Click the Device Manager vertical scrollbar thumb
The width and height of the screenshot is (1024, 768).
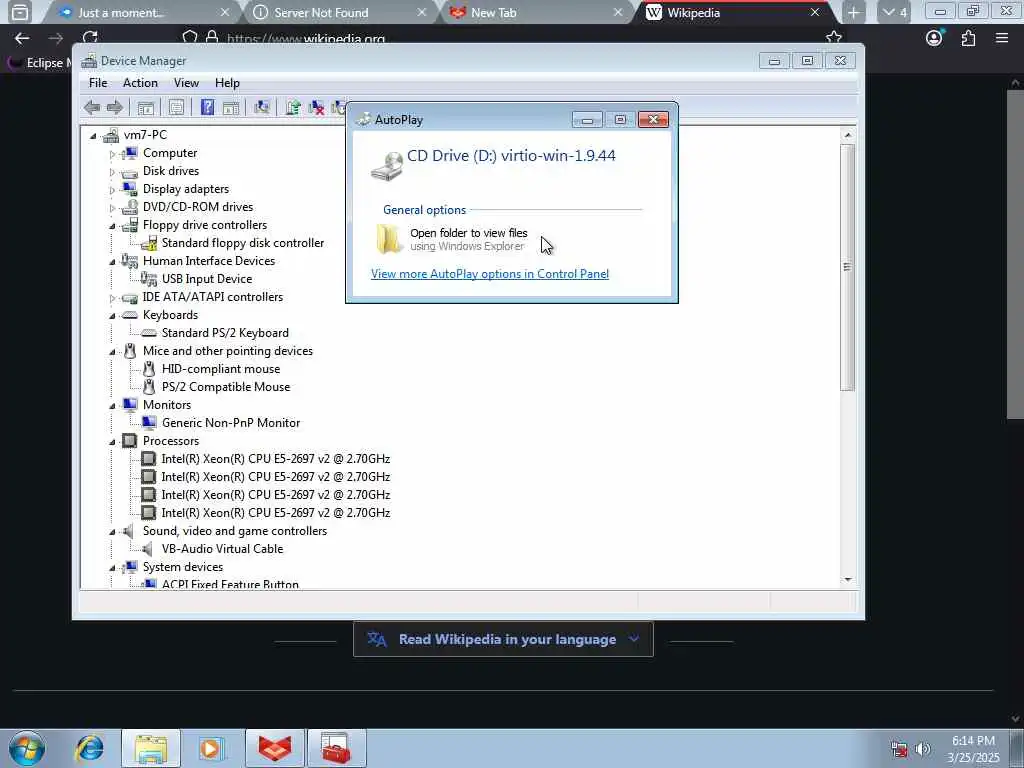click(848, 266)
